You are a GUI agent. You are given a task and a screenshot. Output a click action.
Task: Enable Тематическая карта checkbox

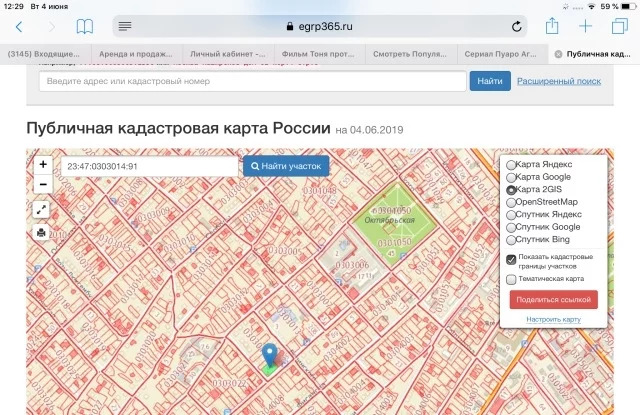tap(511, 280)
